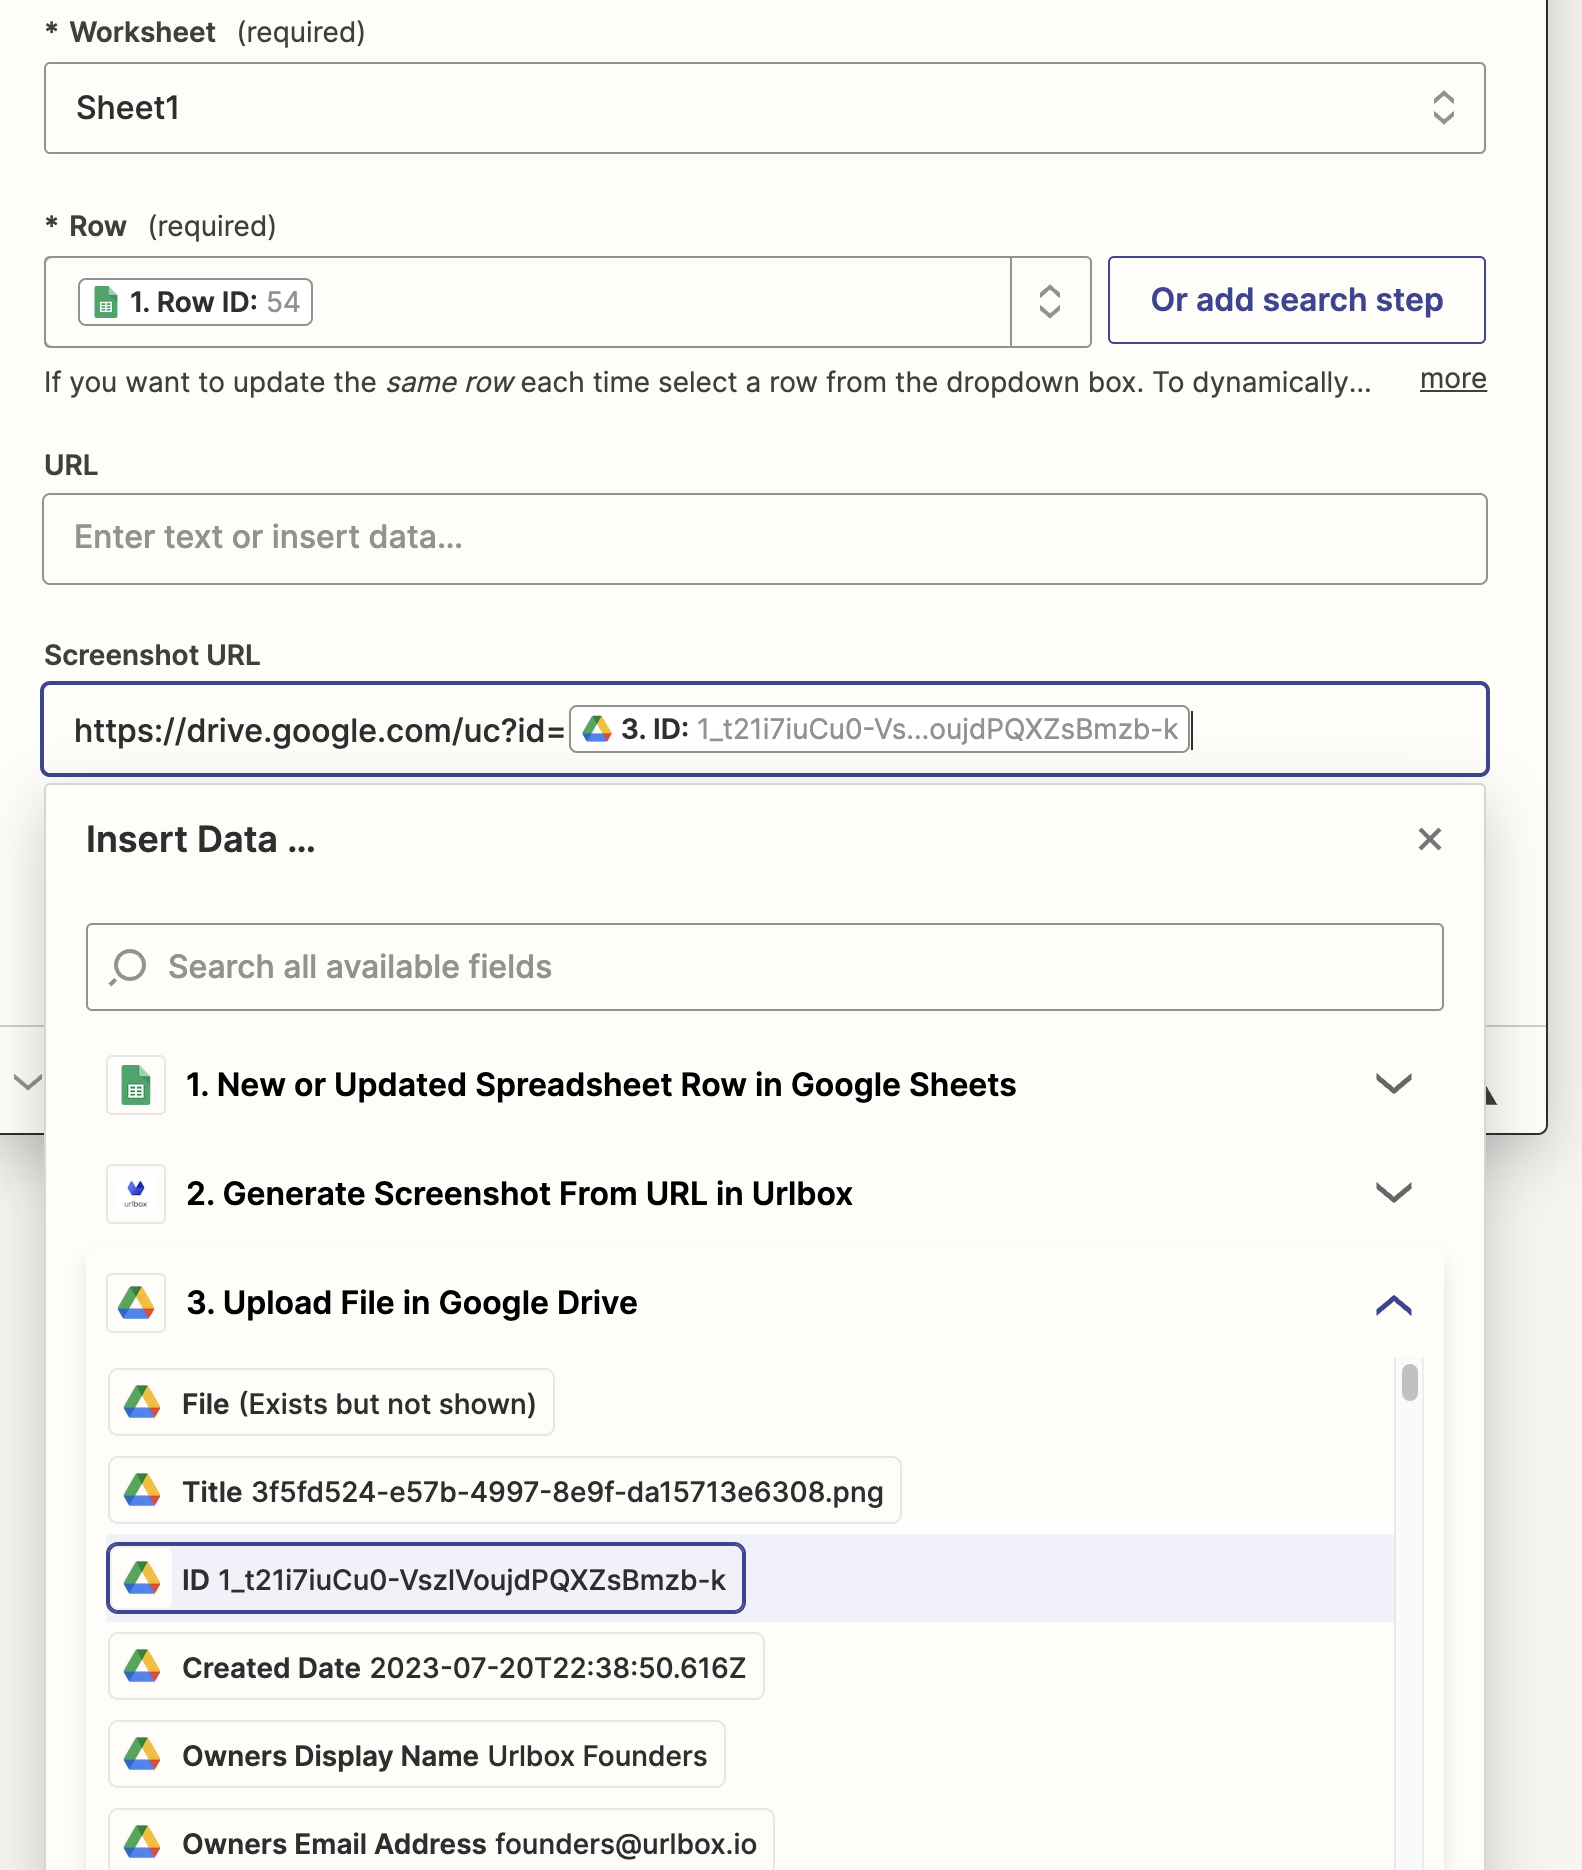Open the Row field dropdown arrows
This screenshot has height=1870, width=1582.
pyautogui.click(x=1049, y=302)
